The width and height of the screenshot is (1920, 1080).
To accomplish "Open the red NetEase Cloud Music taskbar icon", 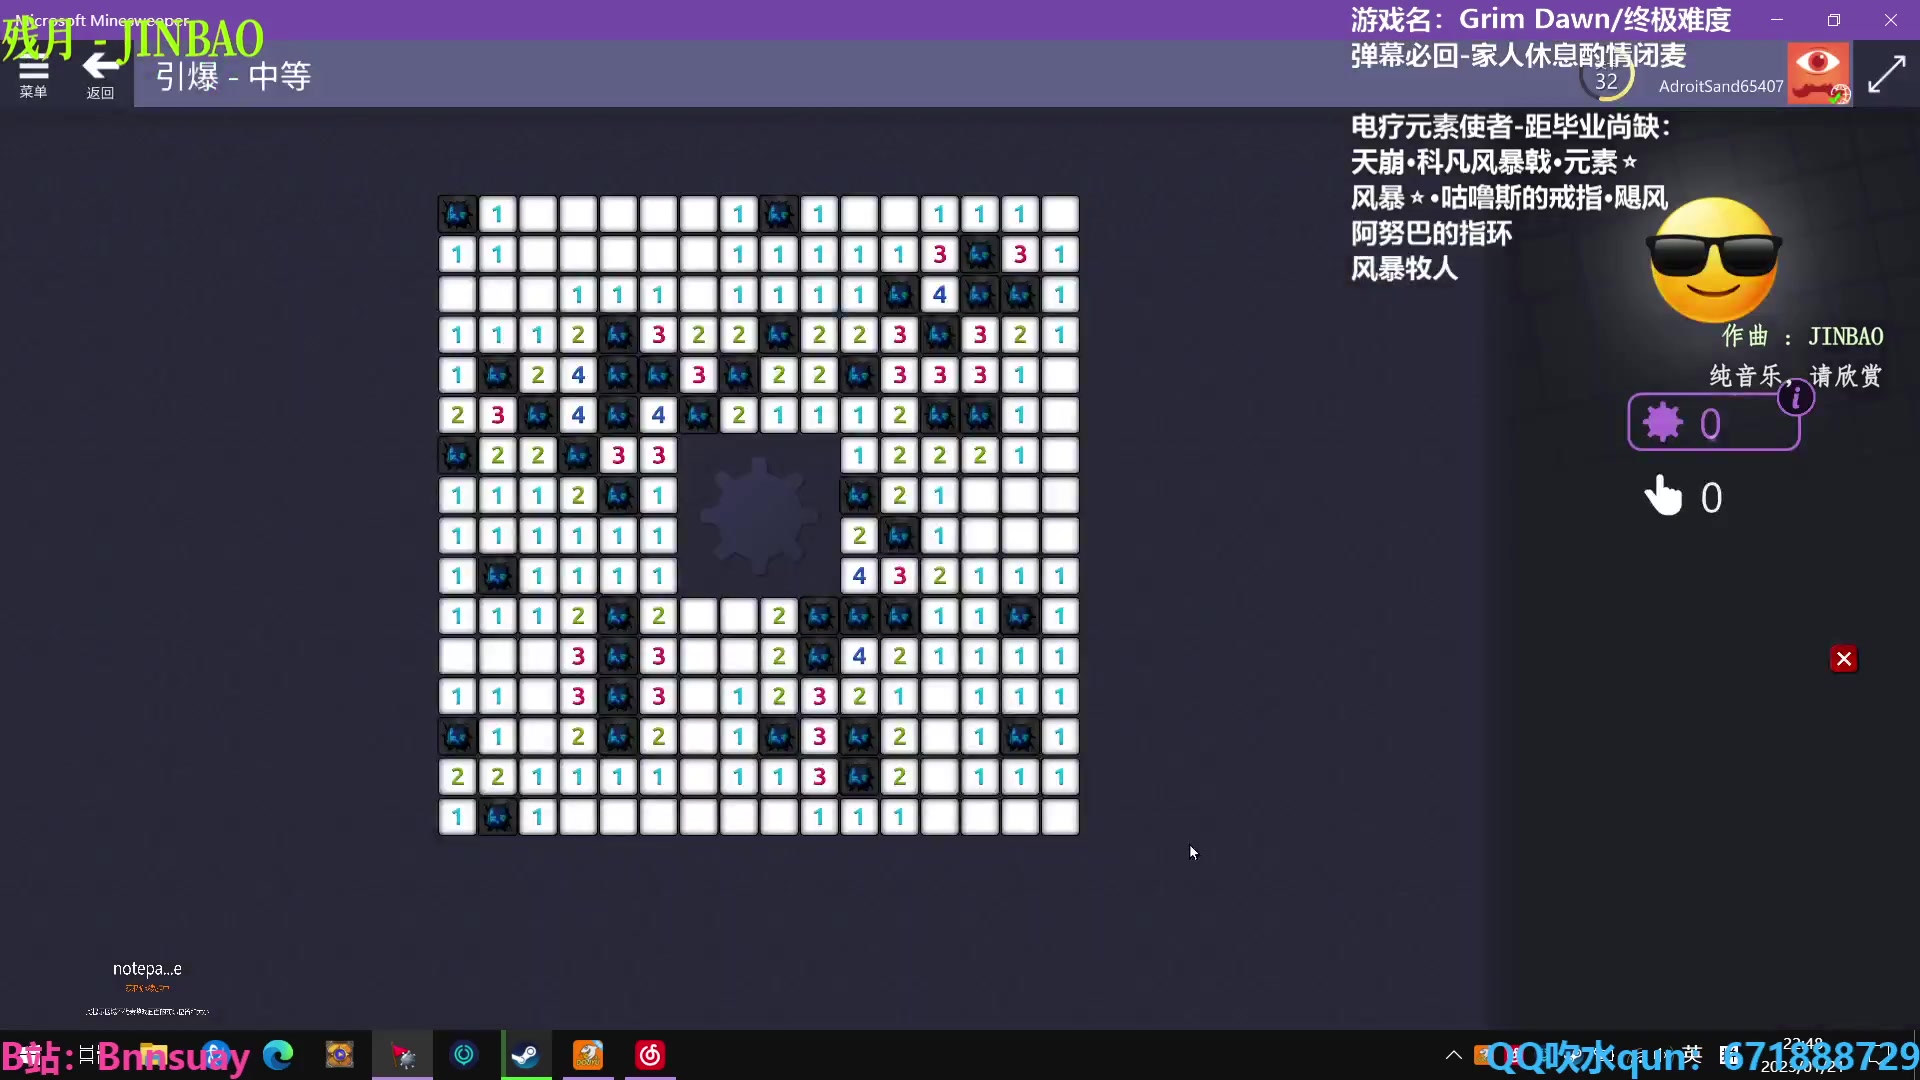I will (x=650, y=1055).
